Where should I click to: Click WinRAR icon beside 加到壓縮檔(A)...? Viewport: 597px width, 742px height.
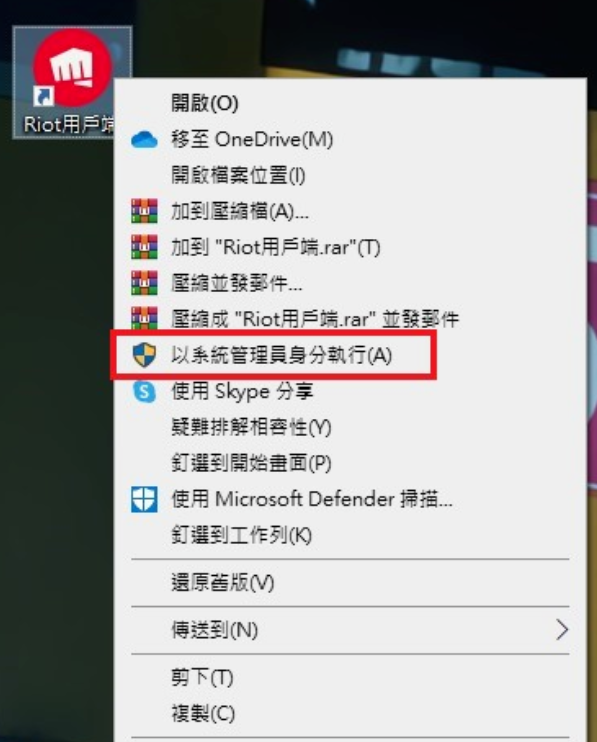click(144, 211)
